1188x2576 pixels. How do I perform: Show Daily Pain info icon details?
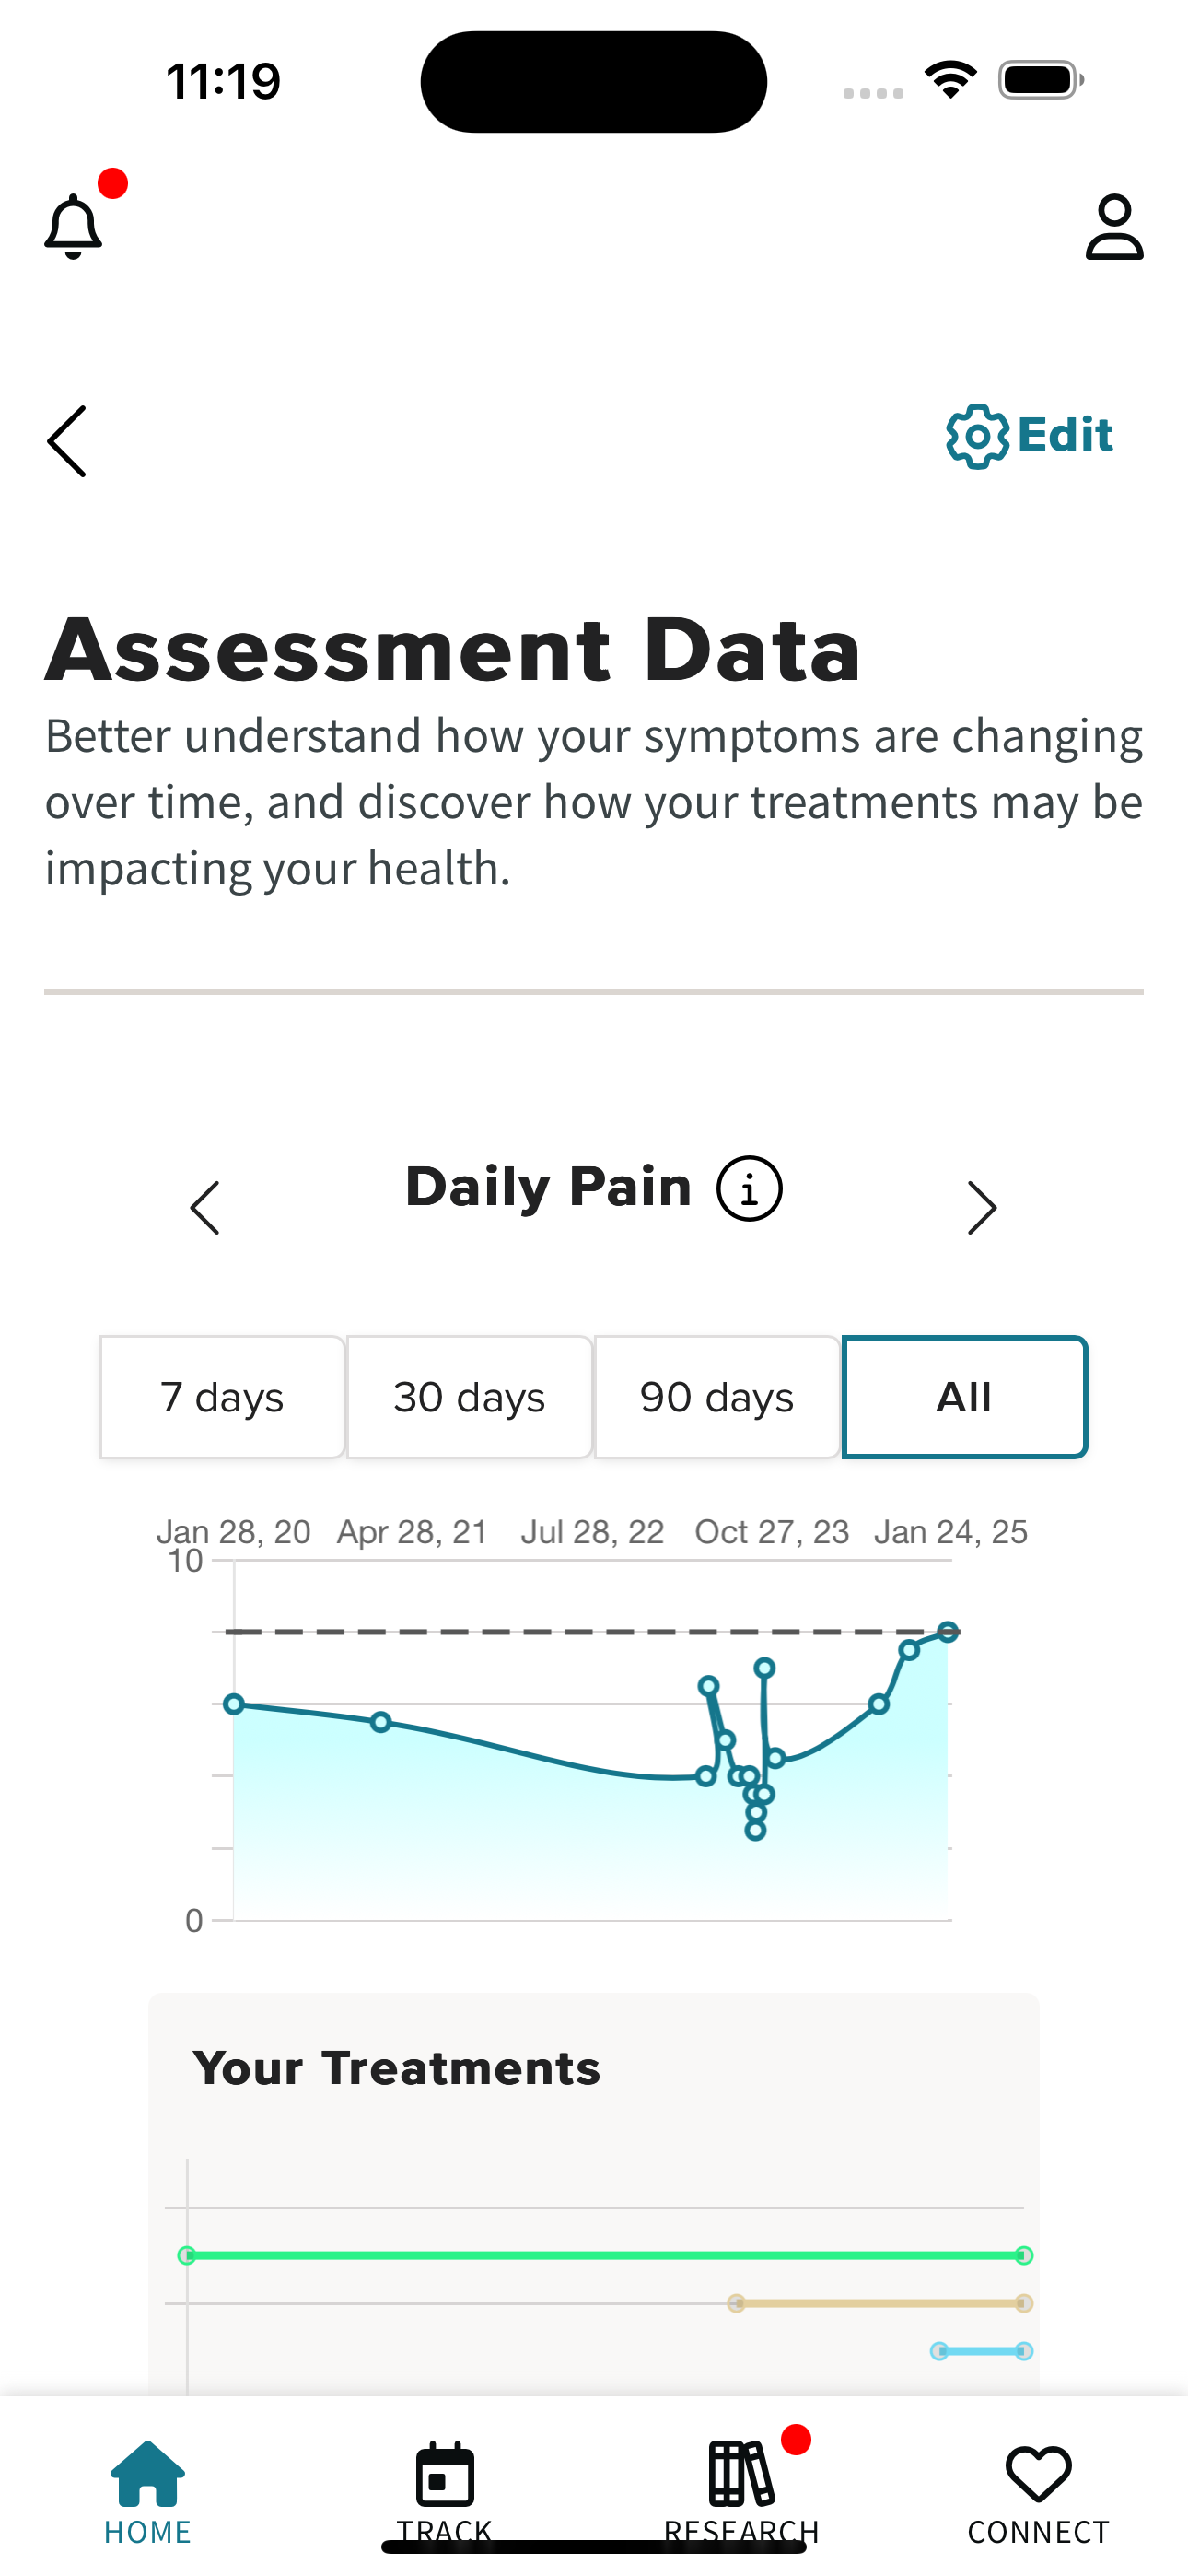click(x=749, y=1188)
